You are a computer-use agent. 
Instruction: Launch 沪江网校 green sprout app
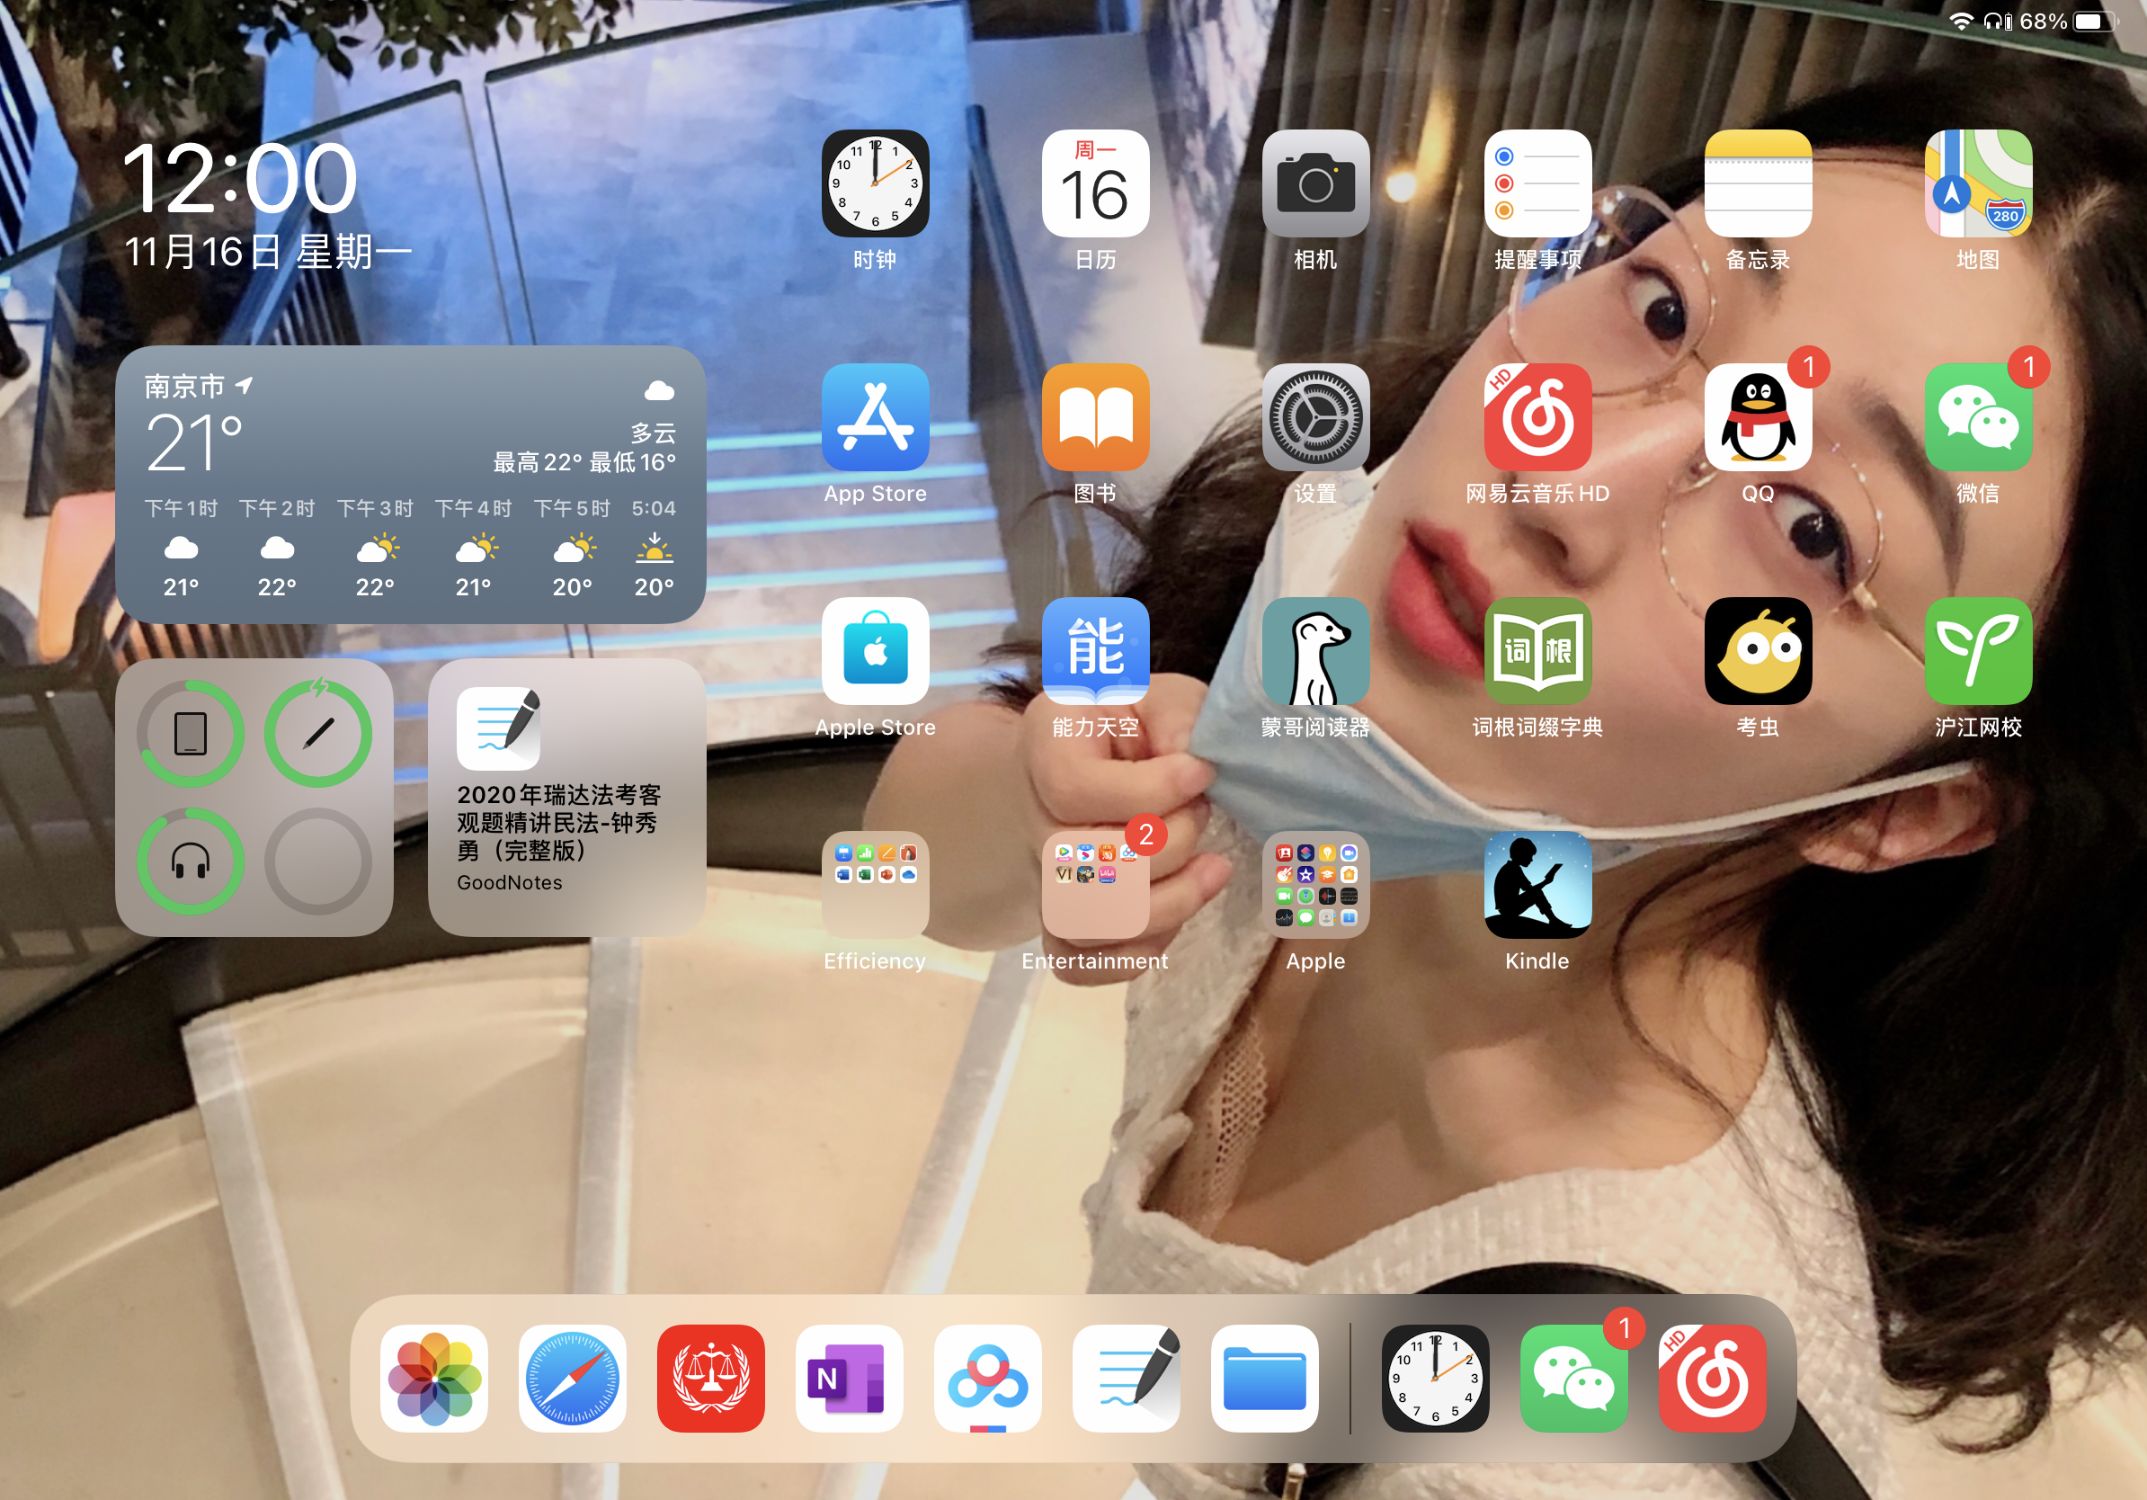coord(1977,652)
